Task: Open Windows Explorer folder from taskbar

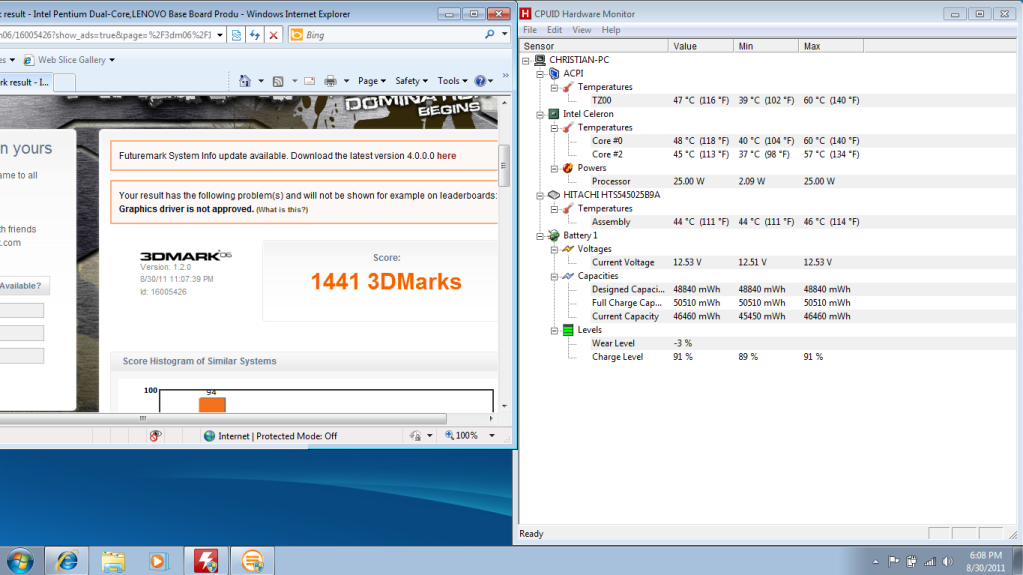Action: (113, 561)
